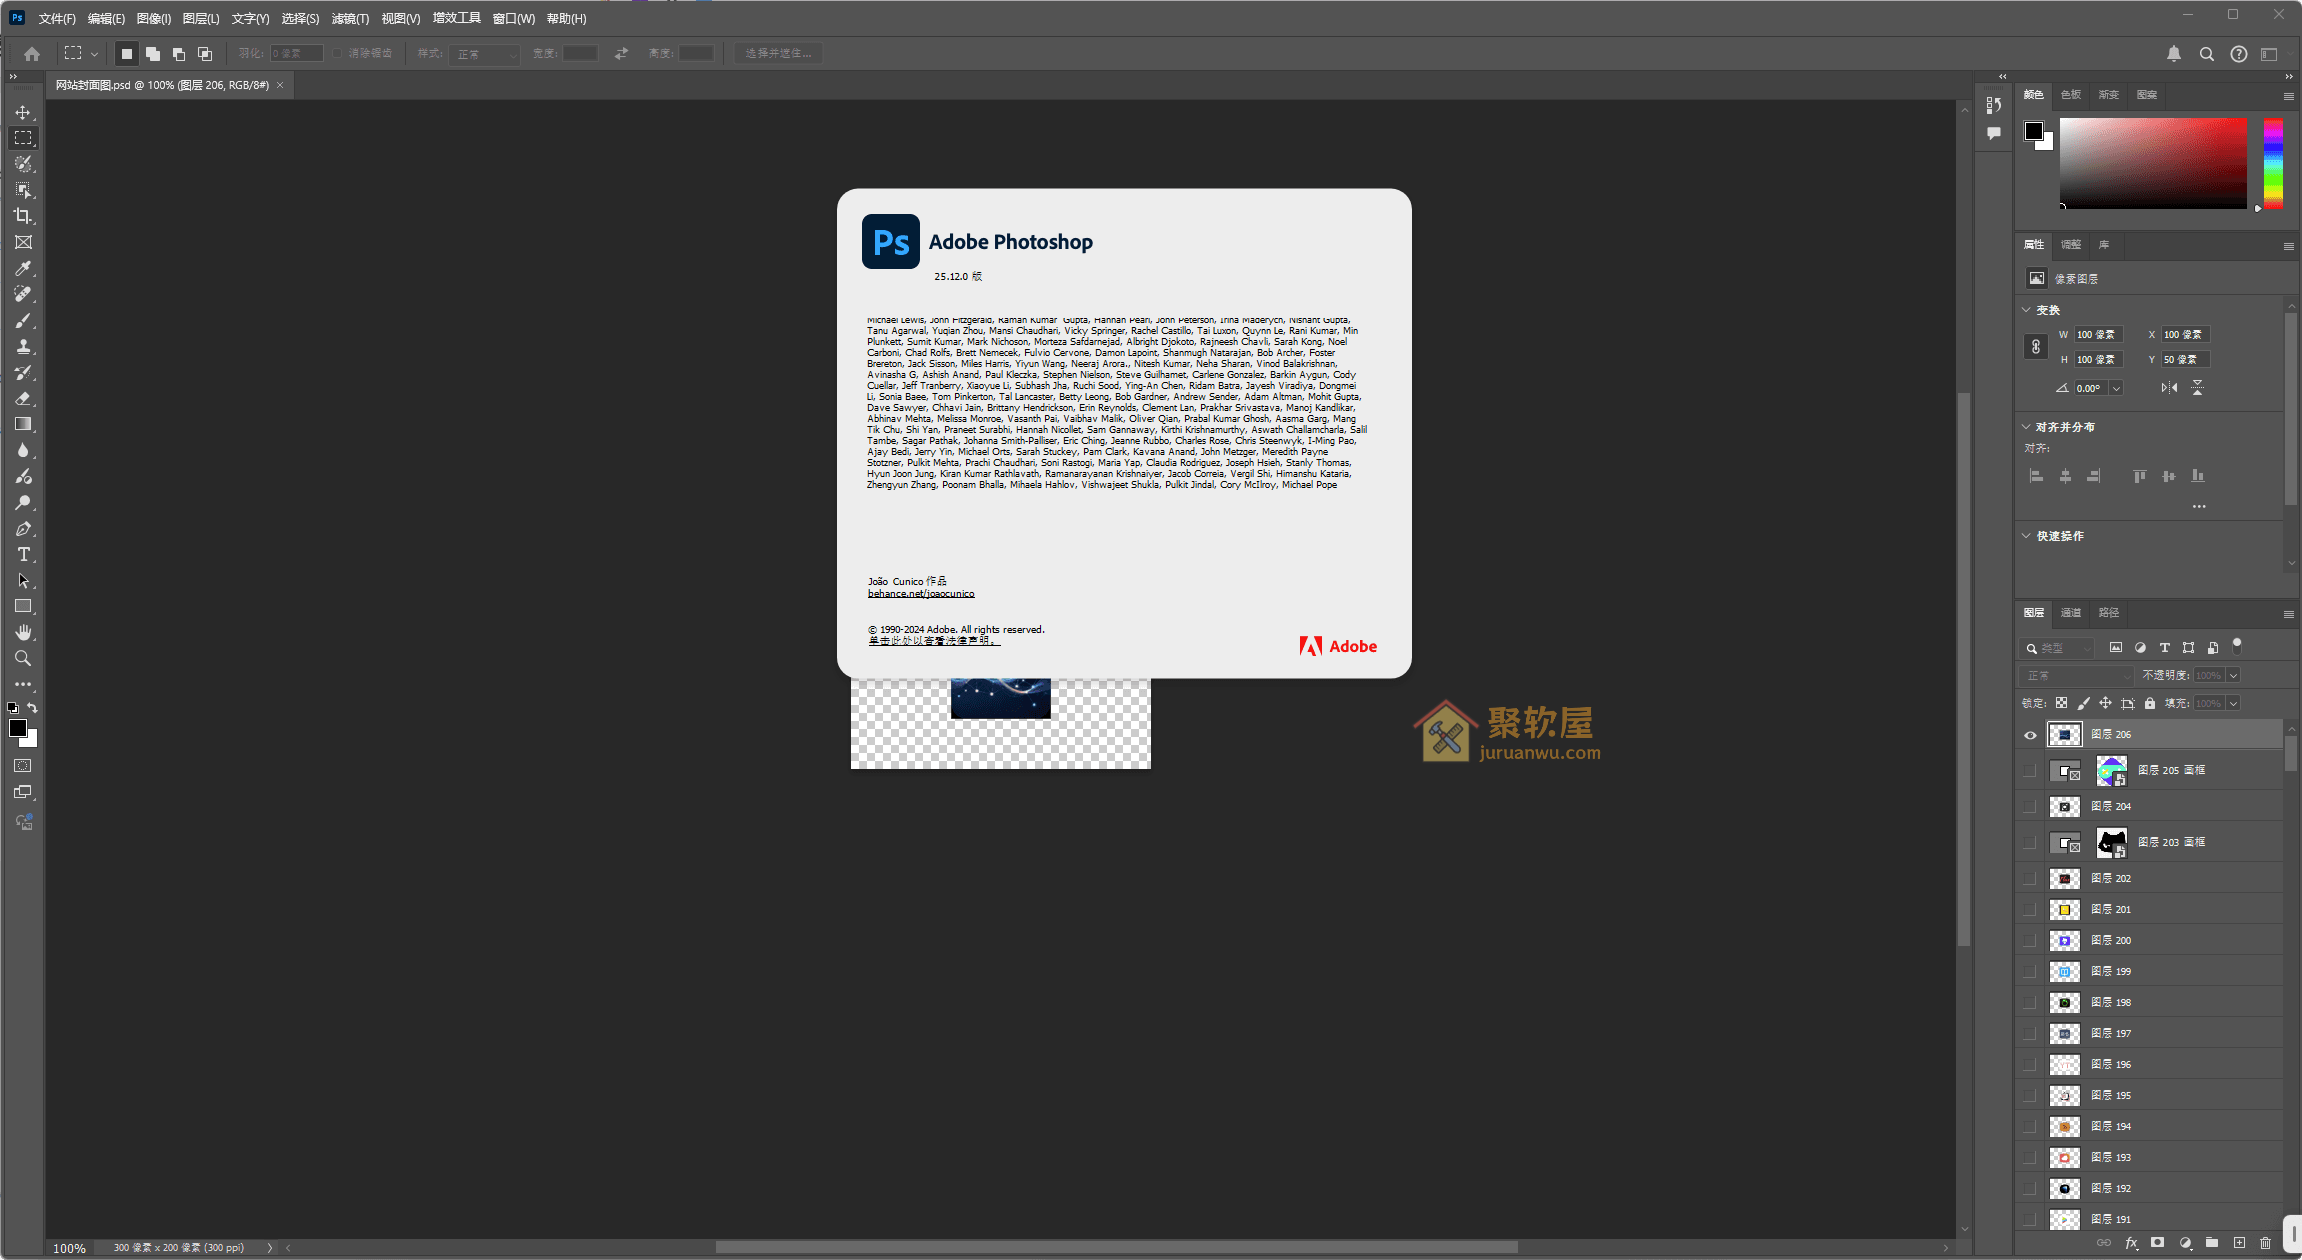Image resolution: width=2302 pixels, height=1260 pixels.
Task: Select the Zoom tool
Action: [22, 658]
